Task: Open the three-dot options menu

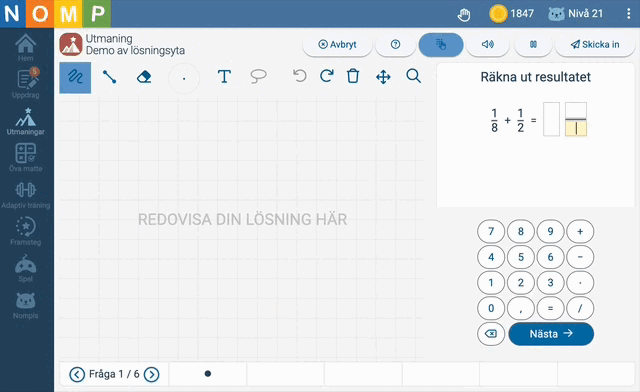Action: 628,14
